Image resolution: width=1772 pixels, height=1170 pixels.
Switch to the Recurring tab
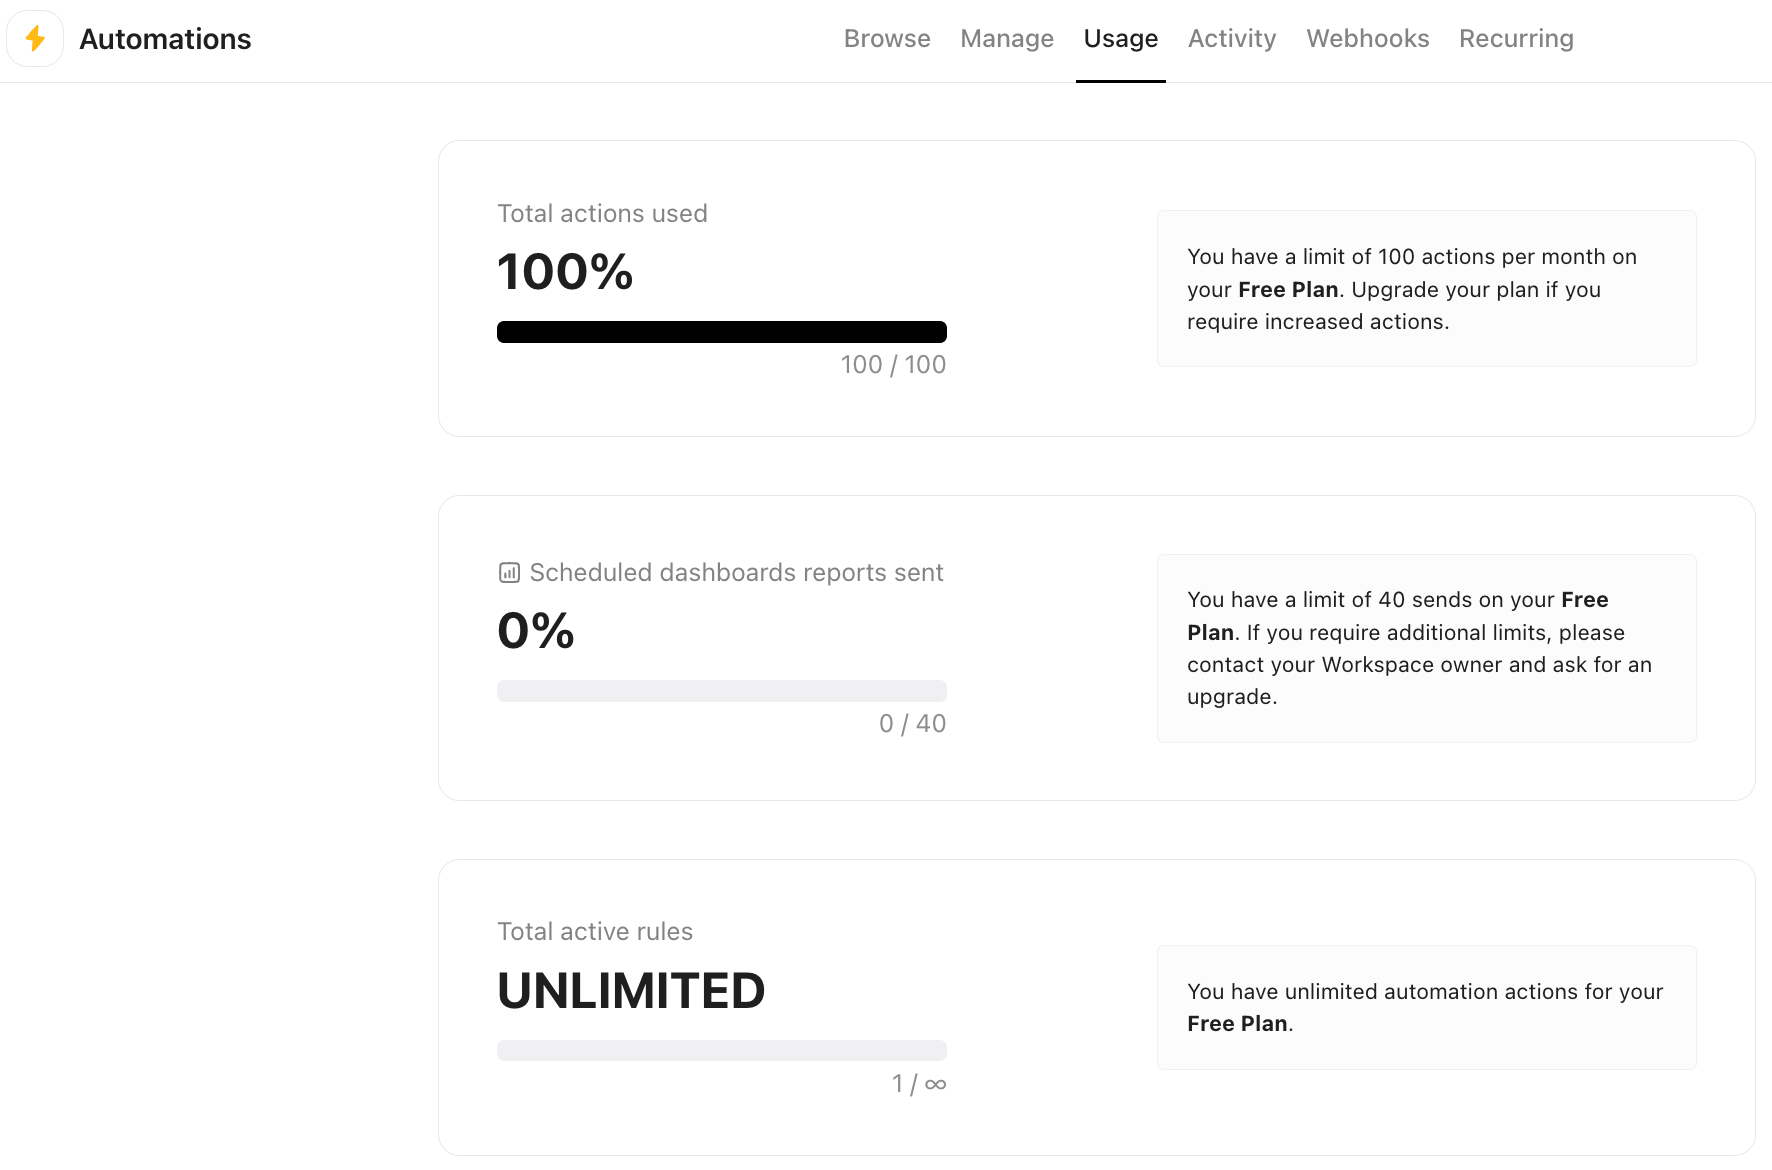(x=1515, y=39)
